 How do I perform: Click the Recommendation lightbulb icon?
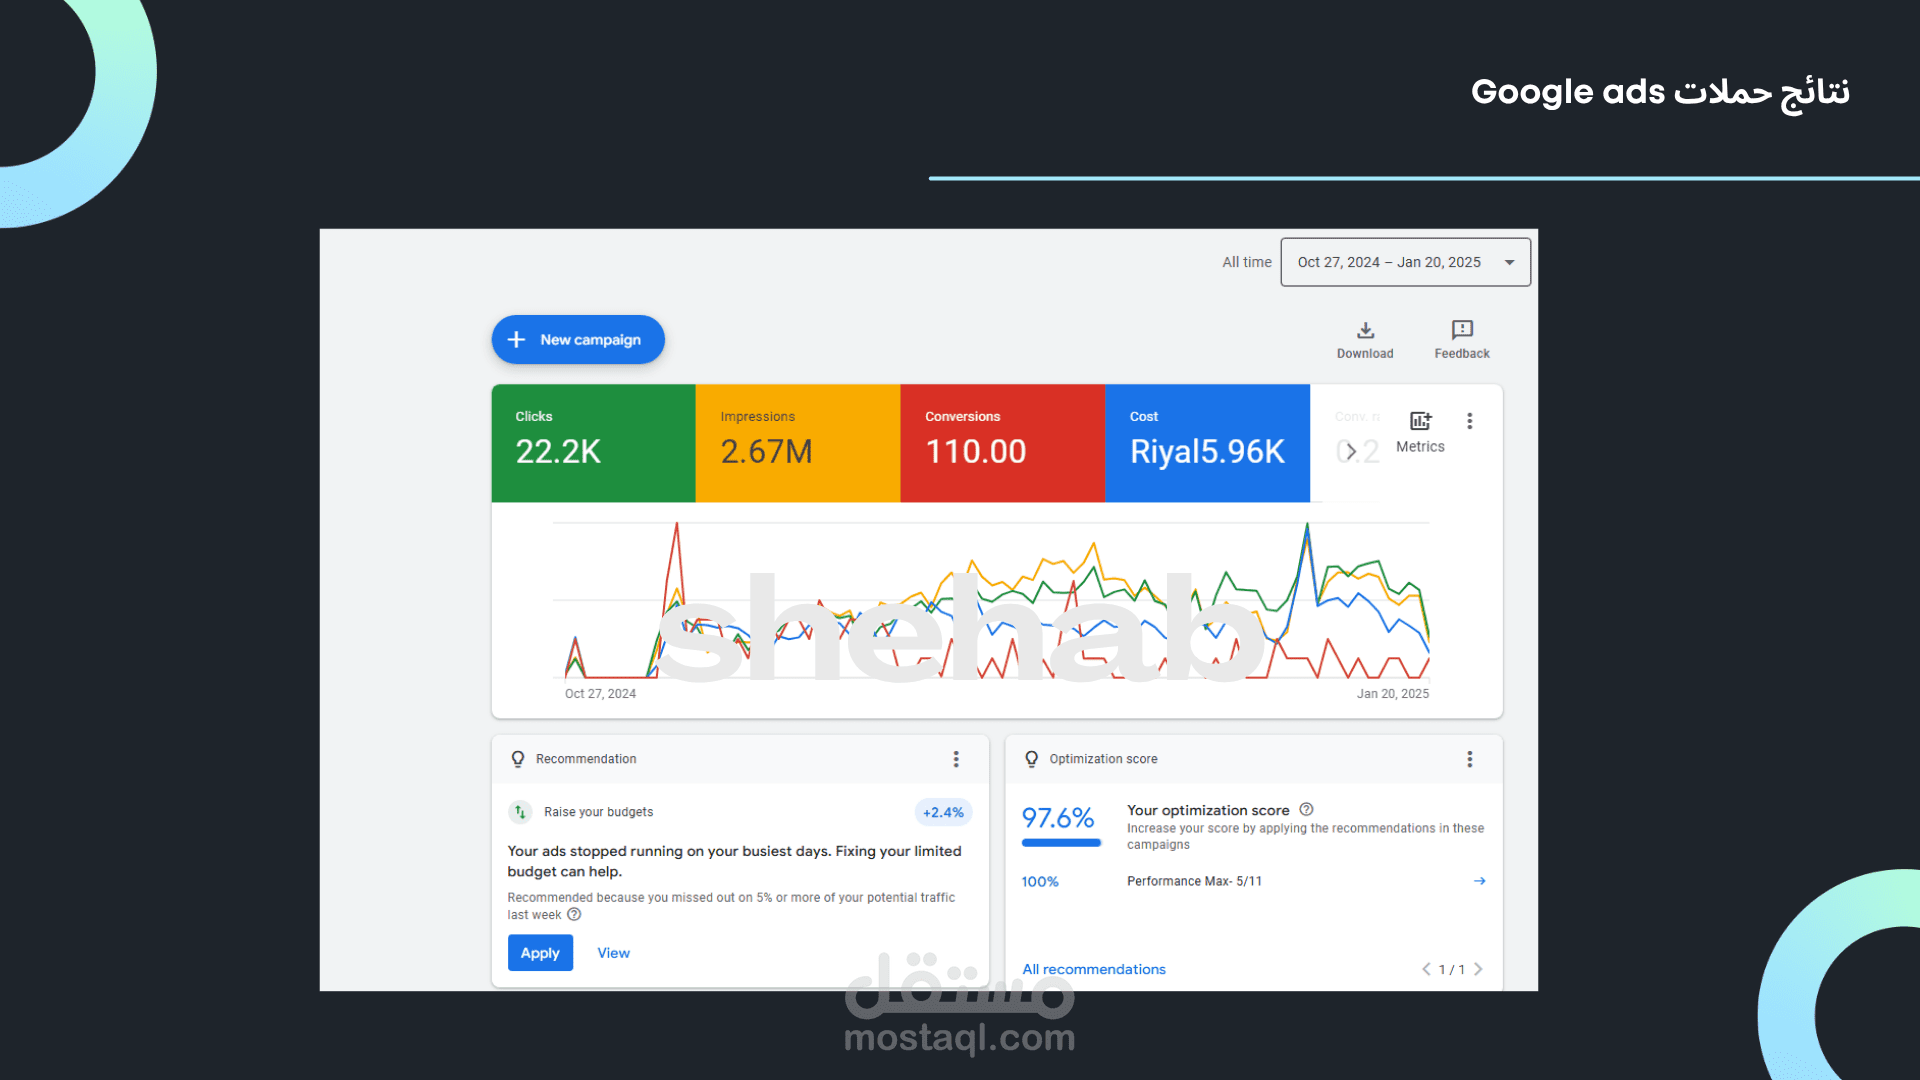coord(518,759)
